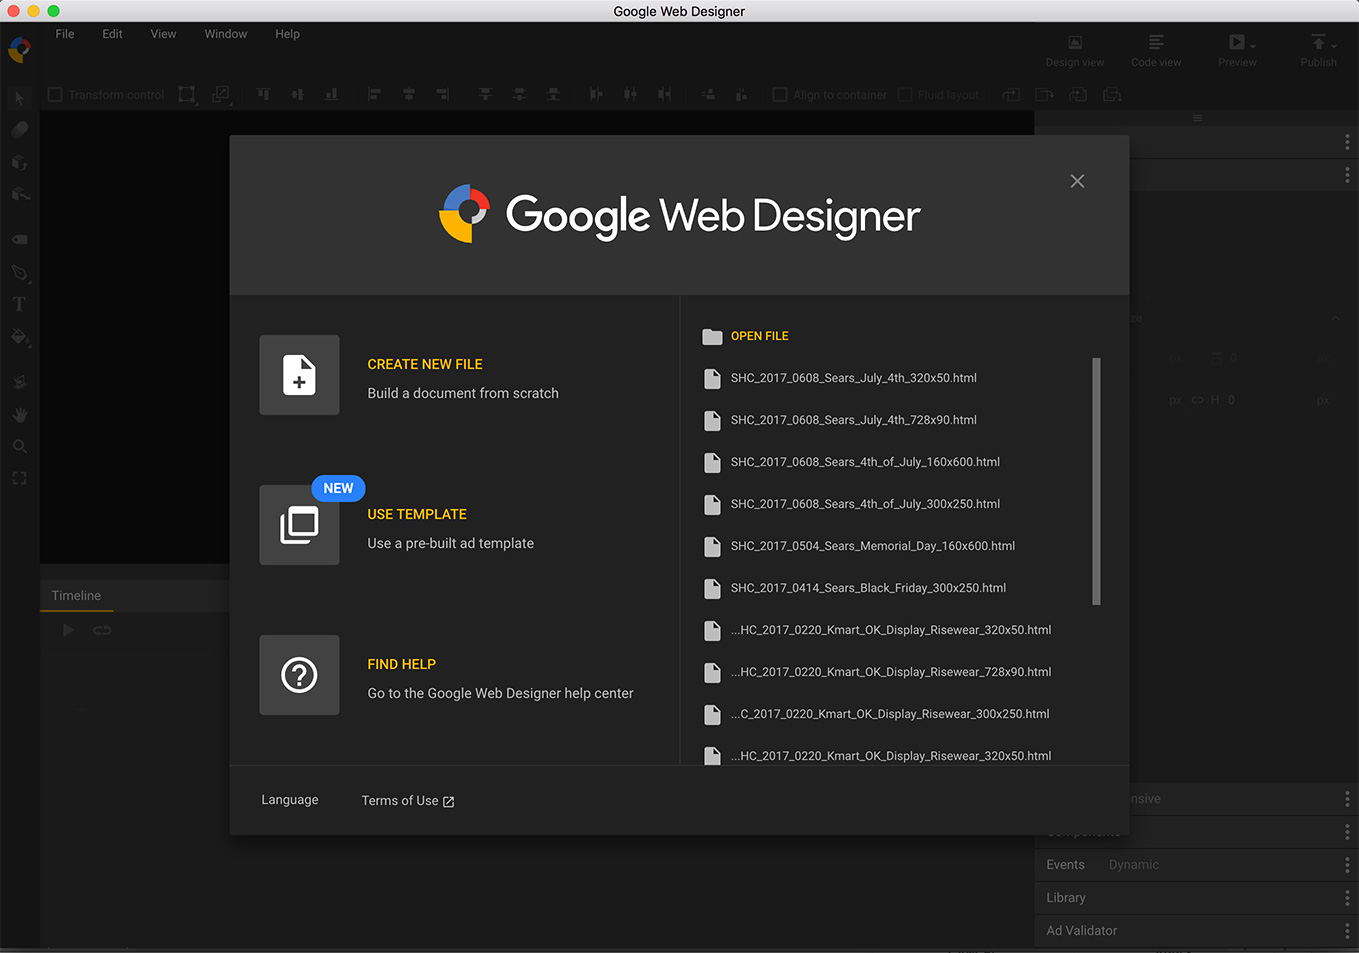Select the 3D object translate tool
Viewport: 1359px width, 953px height.
[x=19, y=194]
